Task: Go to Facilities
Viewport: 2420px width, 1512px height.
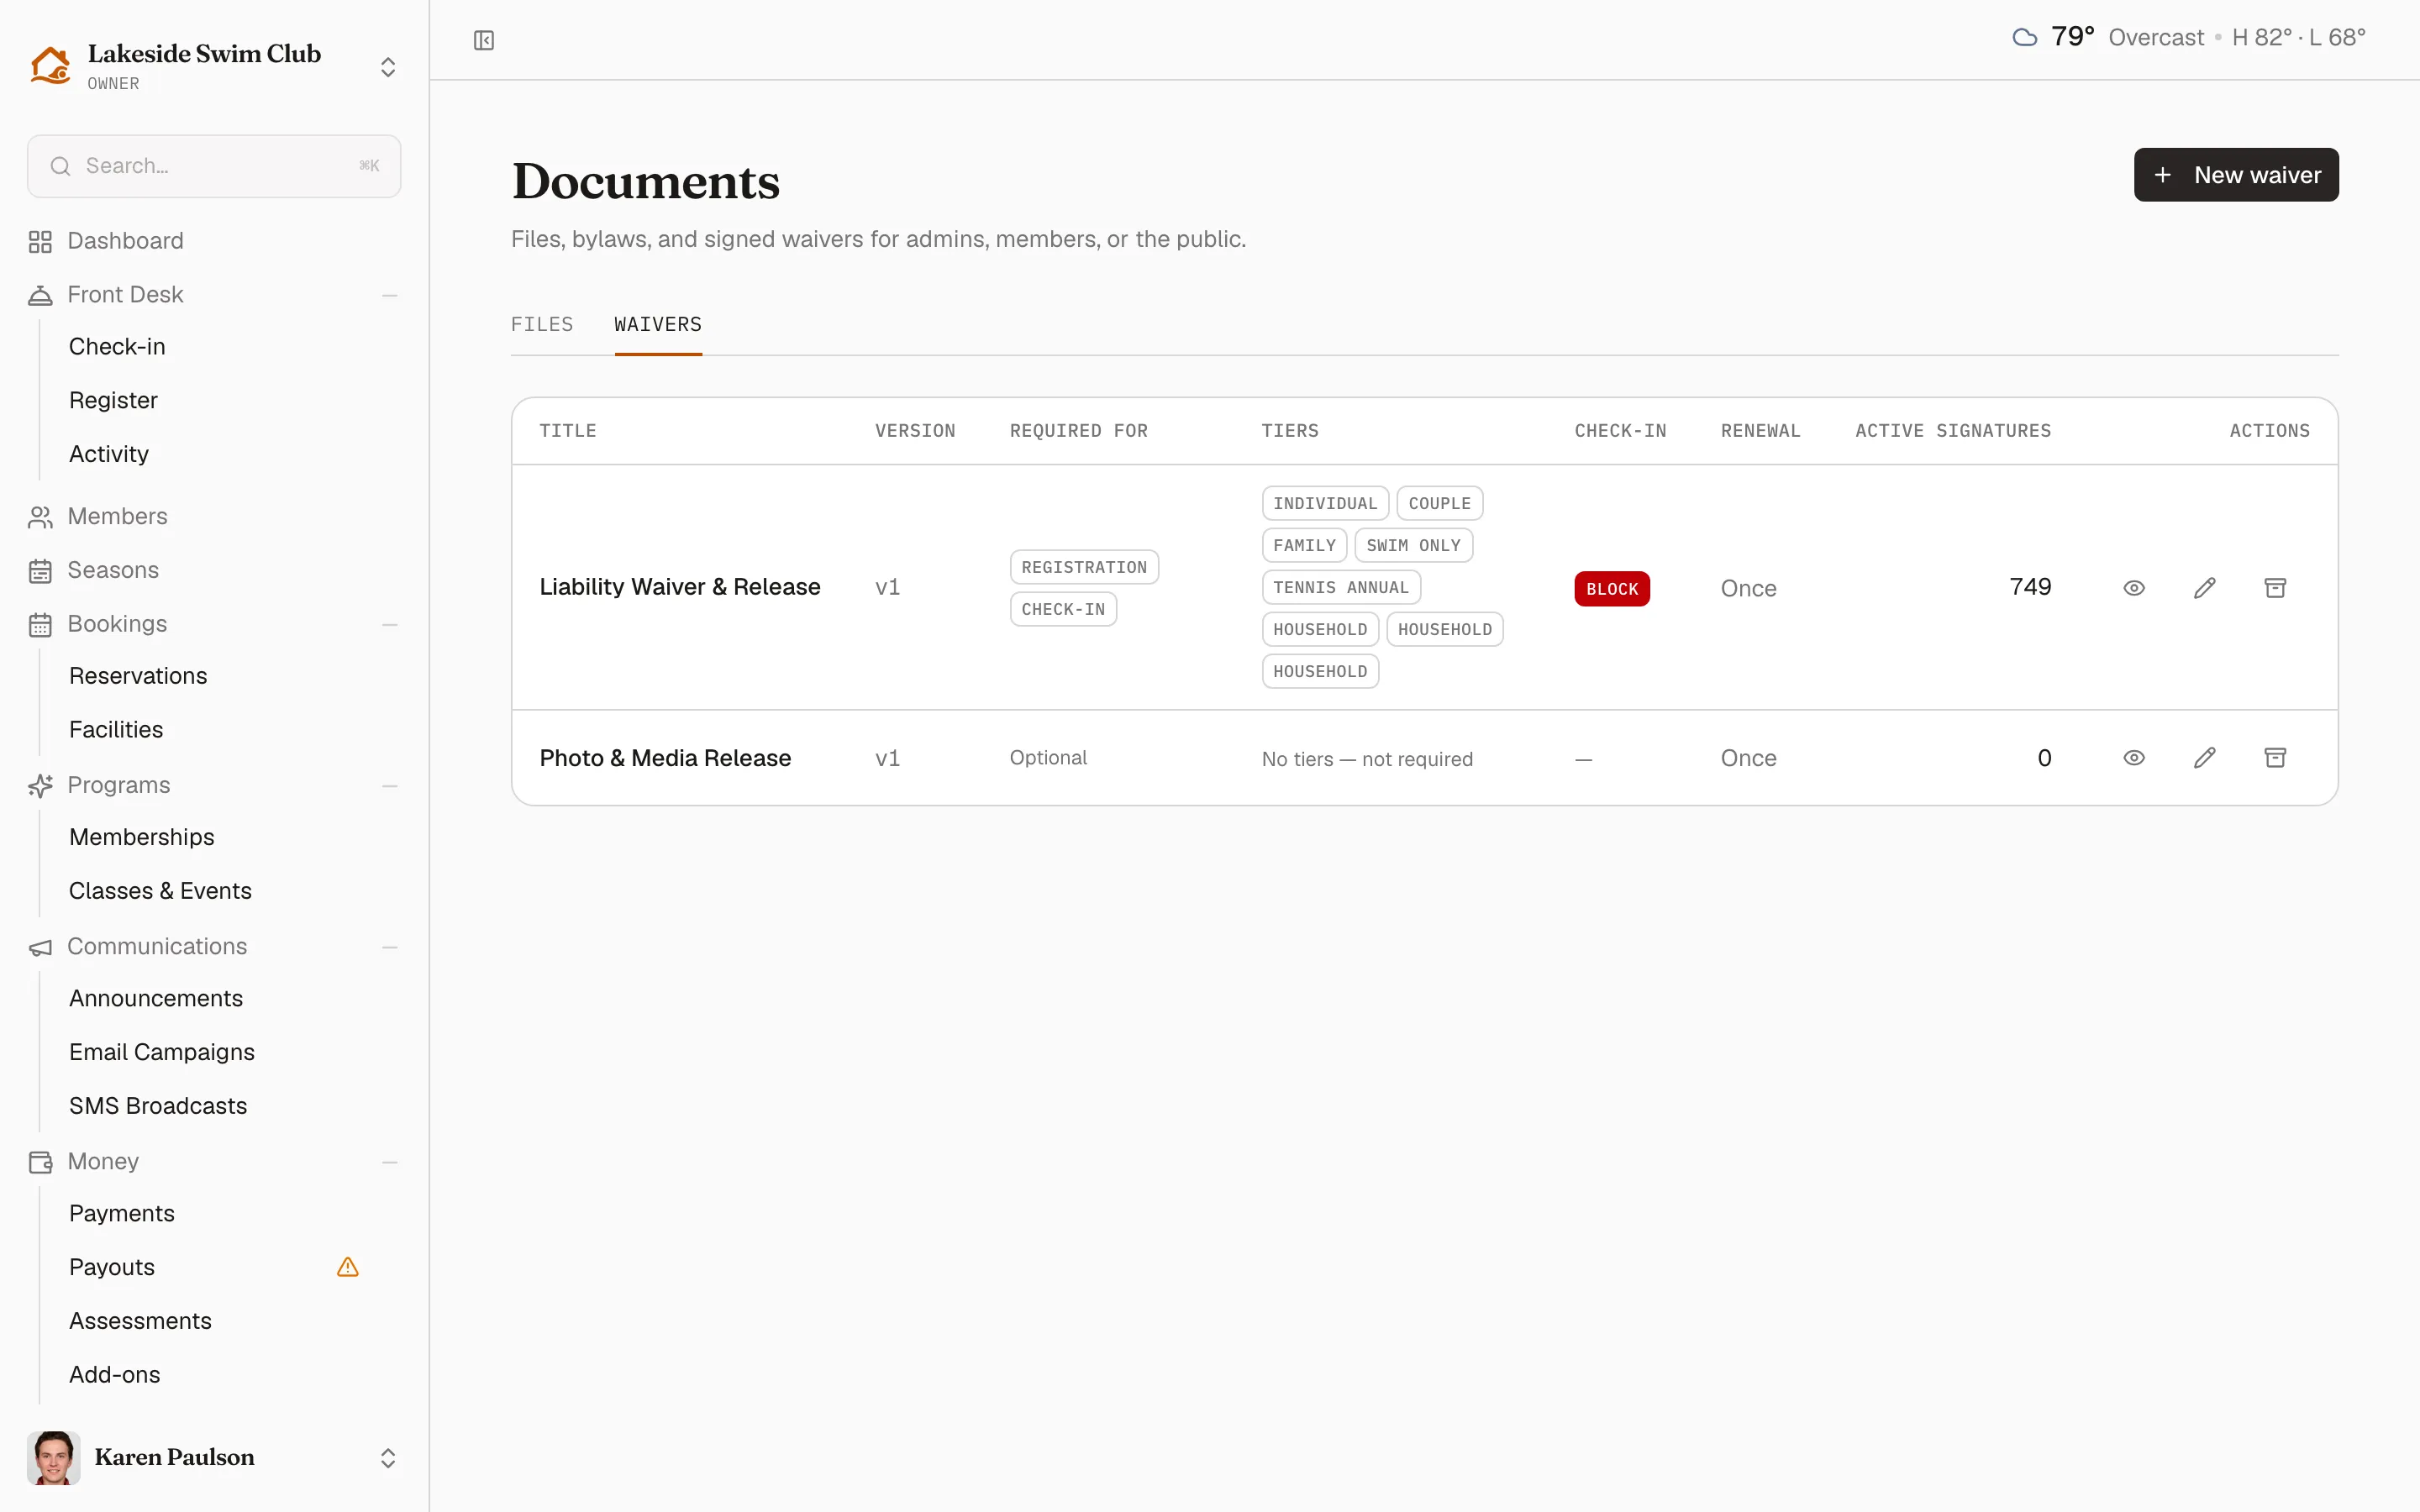Action: tap(116, 730)
